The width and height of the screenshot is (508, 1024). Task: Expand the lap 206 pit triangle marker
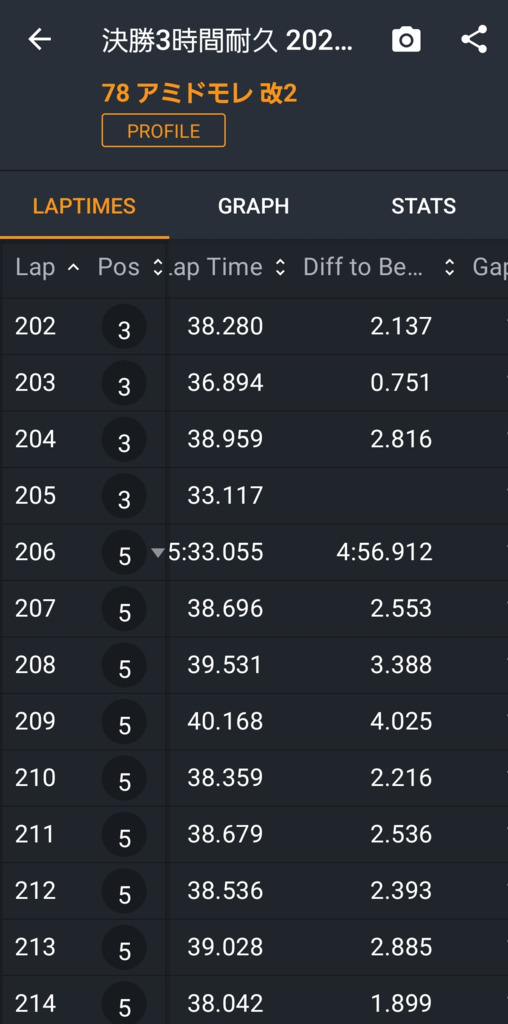tap(157, 553)
